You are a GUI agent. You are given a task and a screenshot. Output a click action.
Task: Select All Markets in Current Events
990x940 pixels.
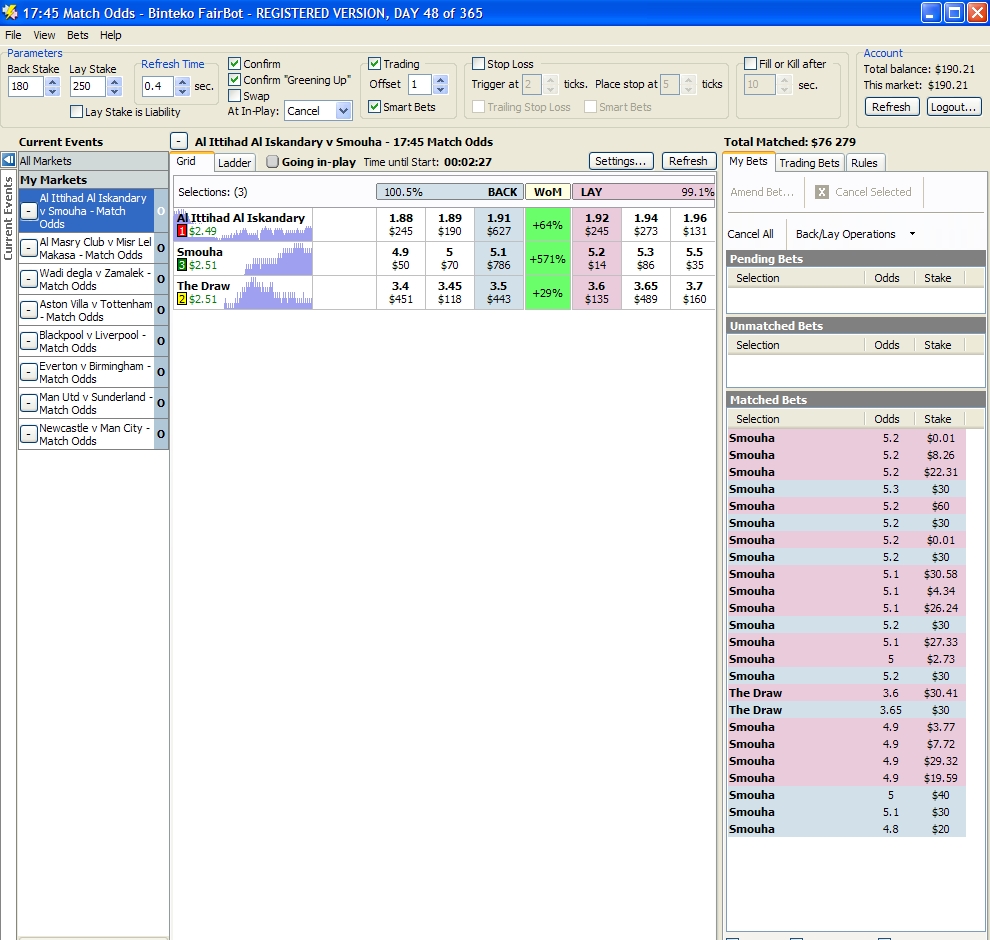(92, 161)
